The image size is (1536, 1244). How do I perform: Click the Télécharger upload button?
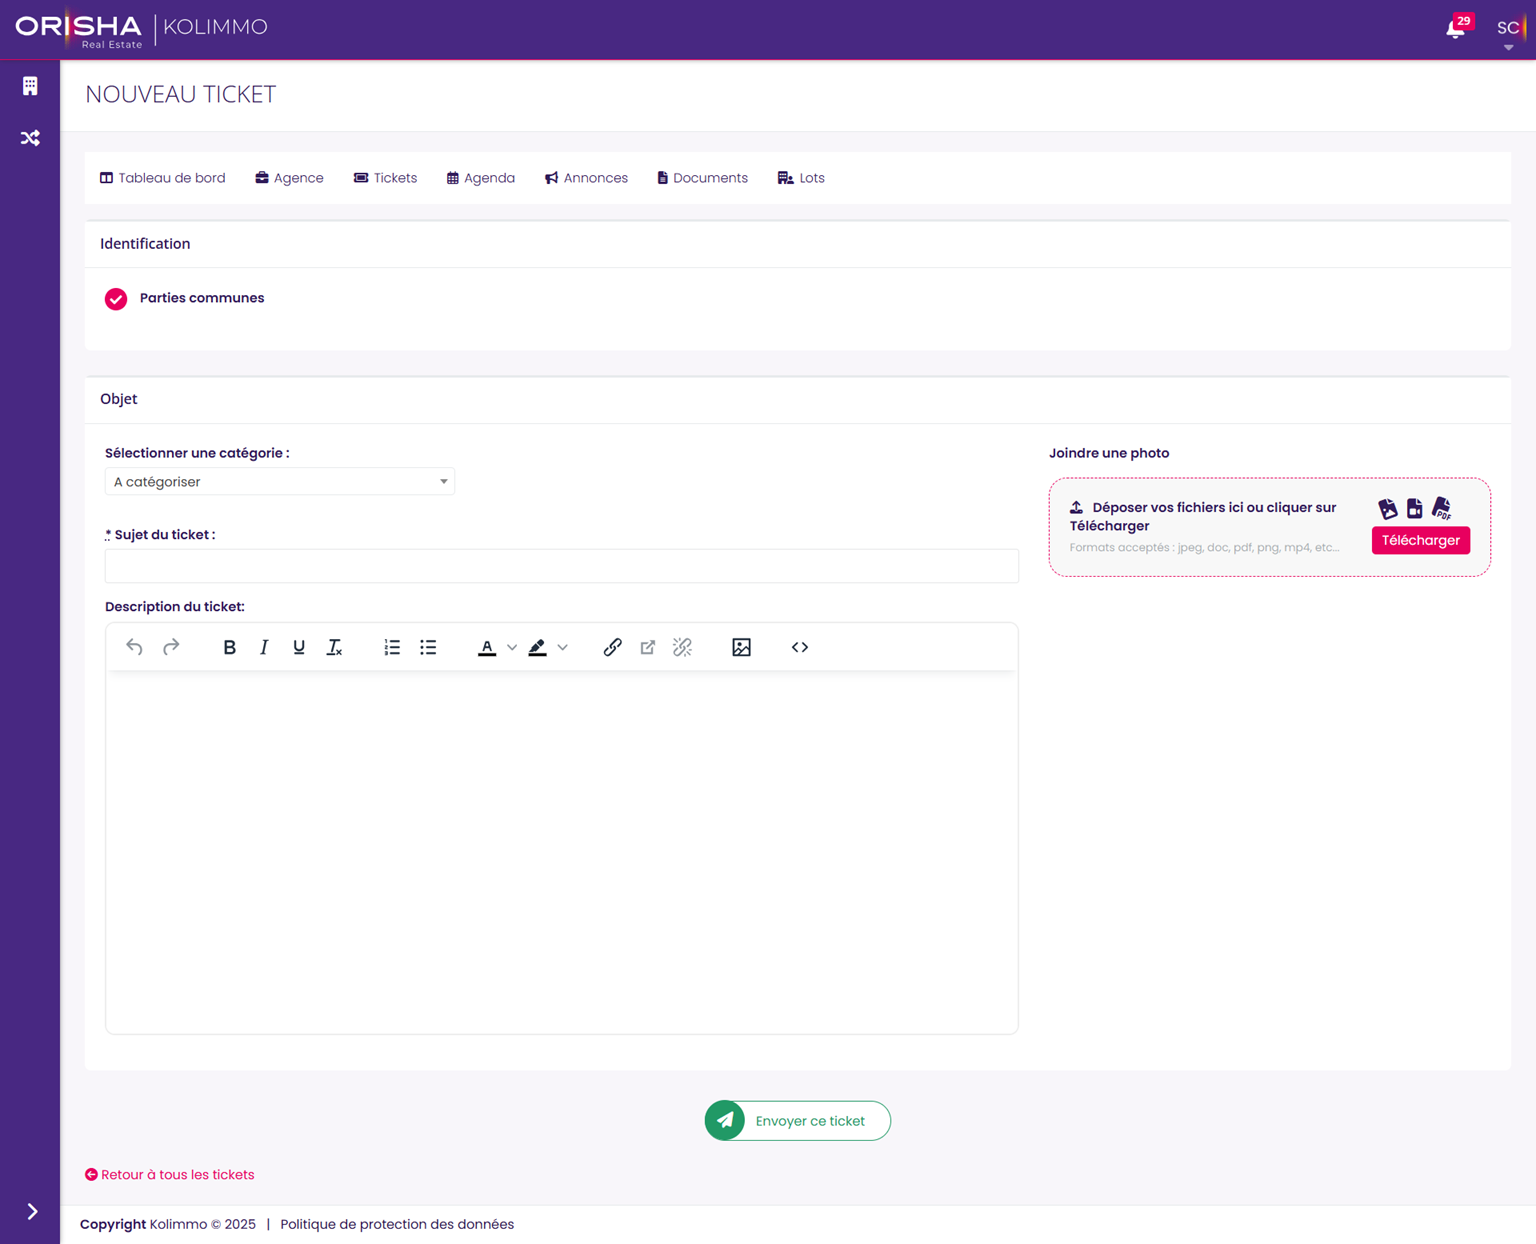pos(1421,540)
